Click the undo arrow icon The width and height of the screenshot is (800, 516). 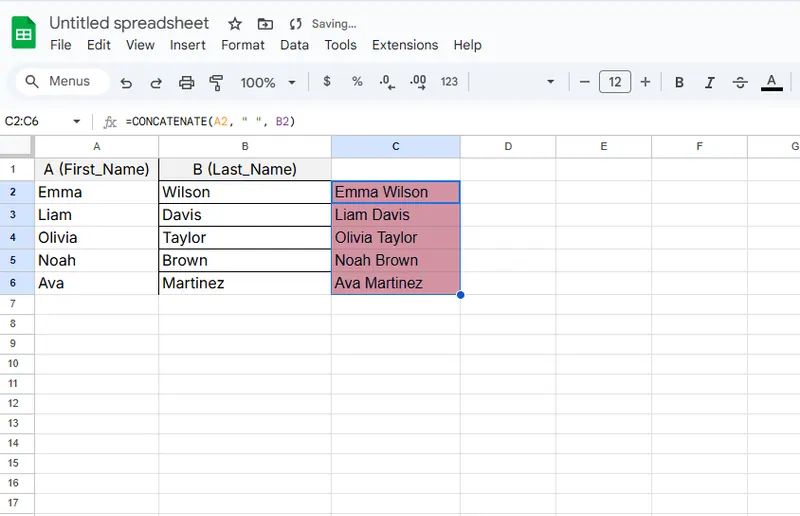(x=126, y=83)
